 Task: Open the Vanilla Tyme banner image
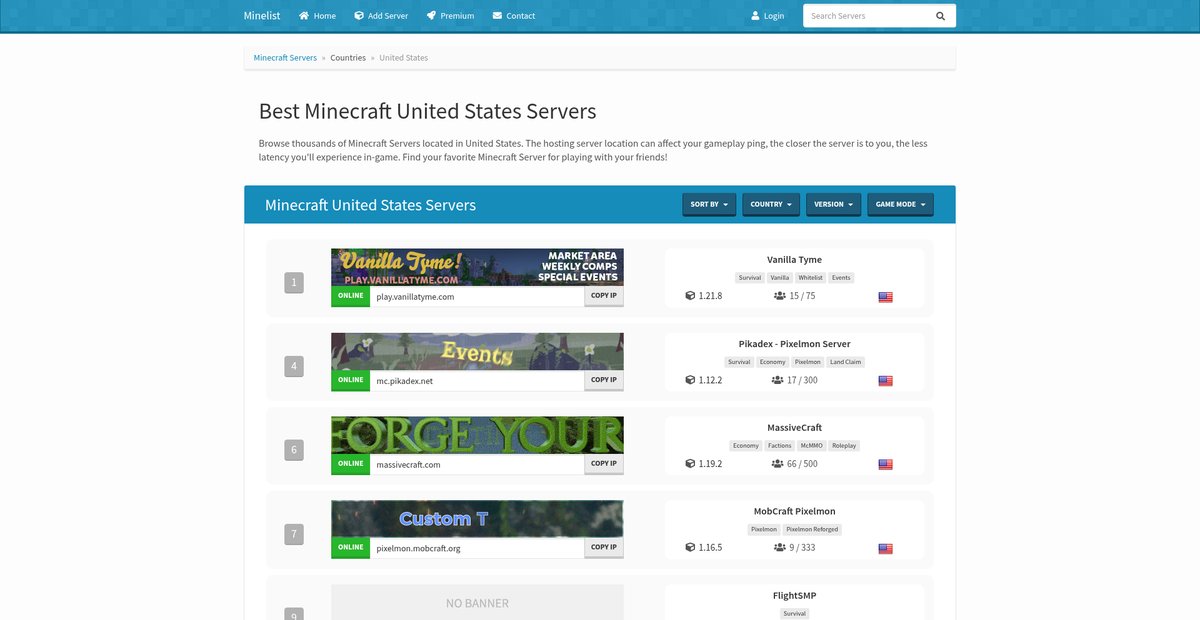click(x=477, y=267)
